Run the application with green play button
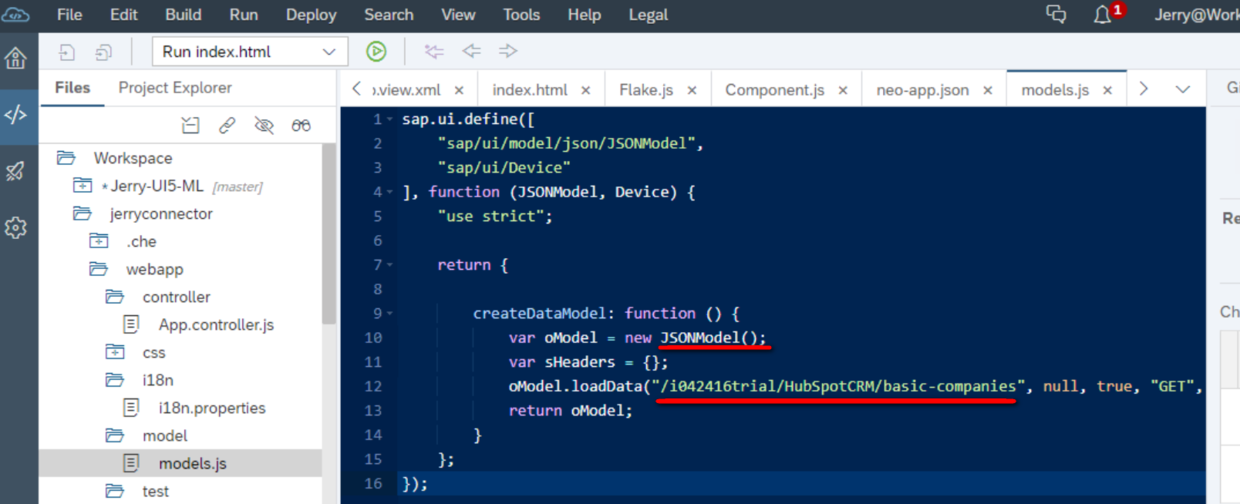The width and height of the screenshot is (1240, 504). (376, 52)
